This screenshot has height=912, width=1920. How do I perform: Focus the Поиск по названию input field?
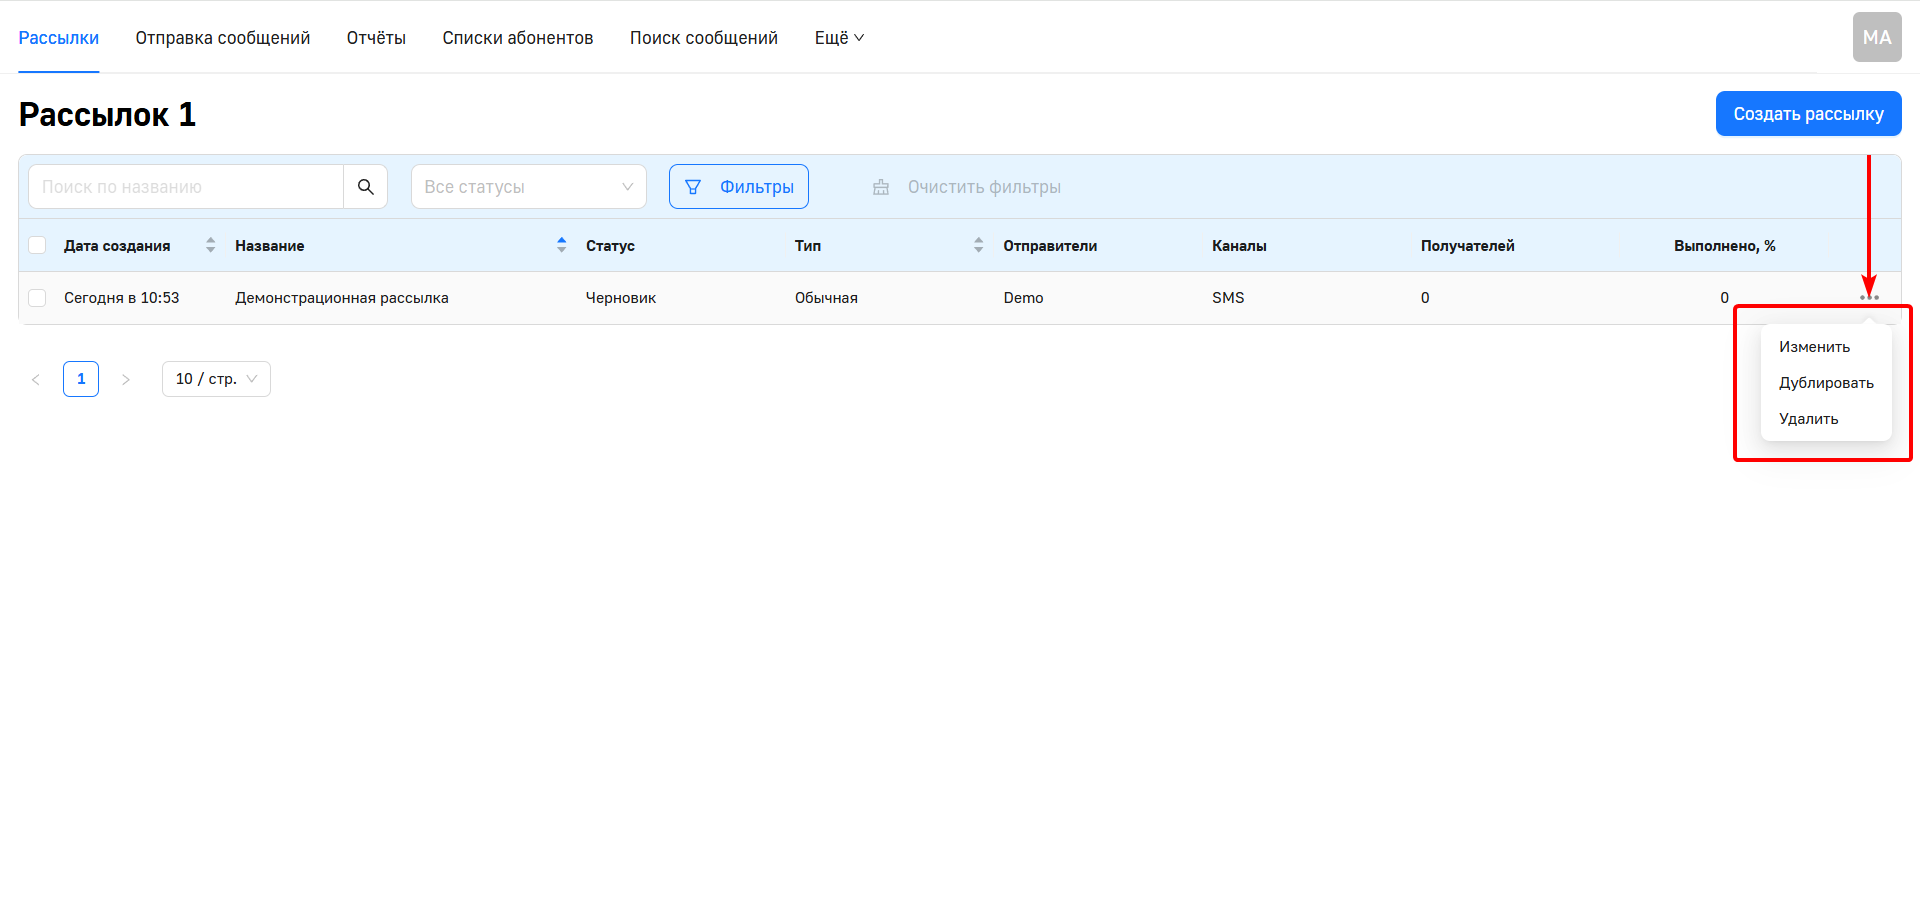[x=186, y=187]
